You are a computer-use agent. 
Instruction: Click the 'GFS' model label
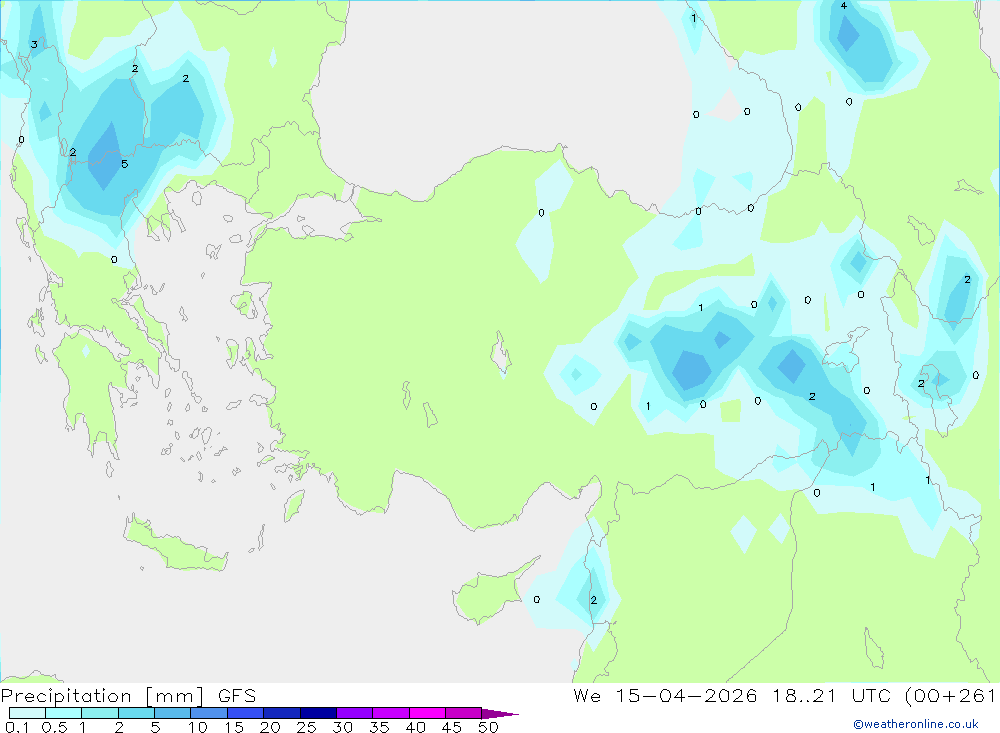237,695
